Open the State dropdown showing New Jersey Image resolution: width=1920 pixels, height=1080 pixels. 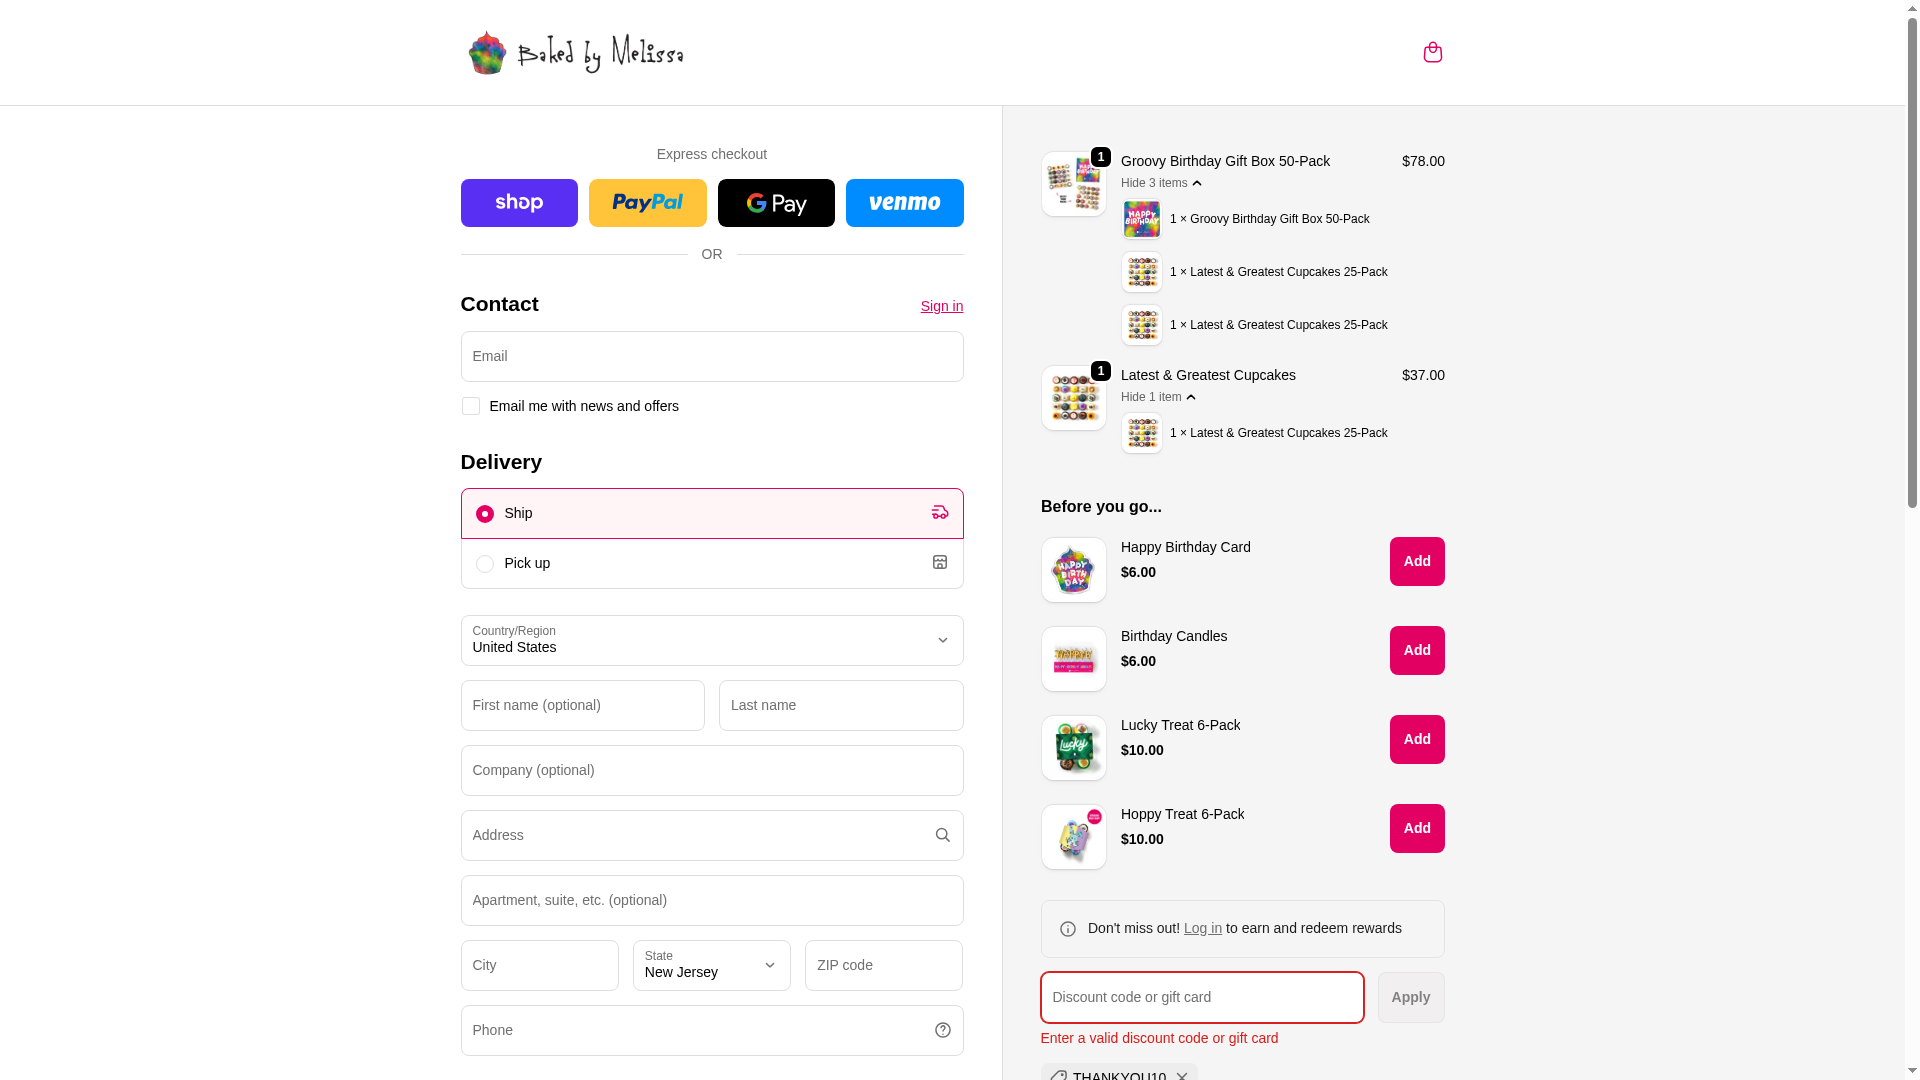(x=712, y=965)
